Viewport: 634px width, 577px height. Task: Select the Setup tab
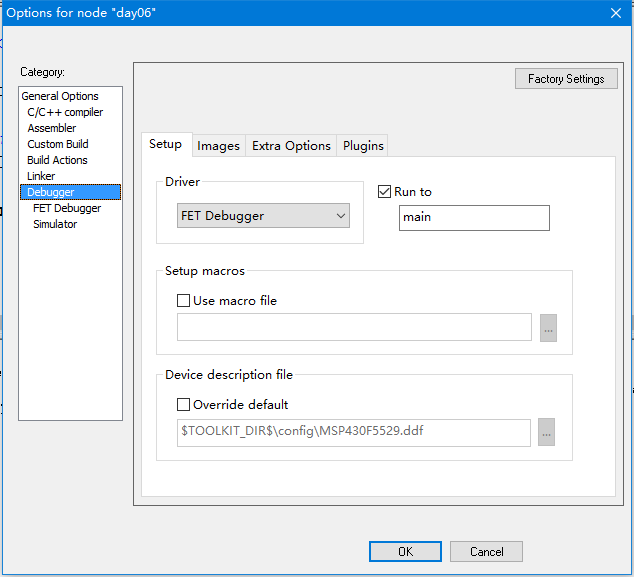(165, 144)
